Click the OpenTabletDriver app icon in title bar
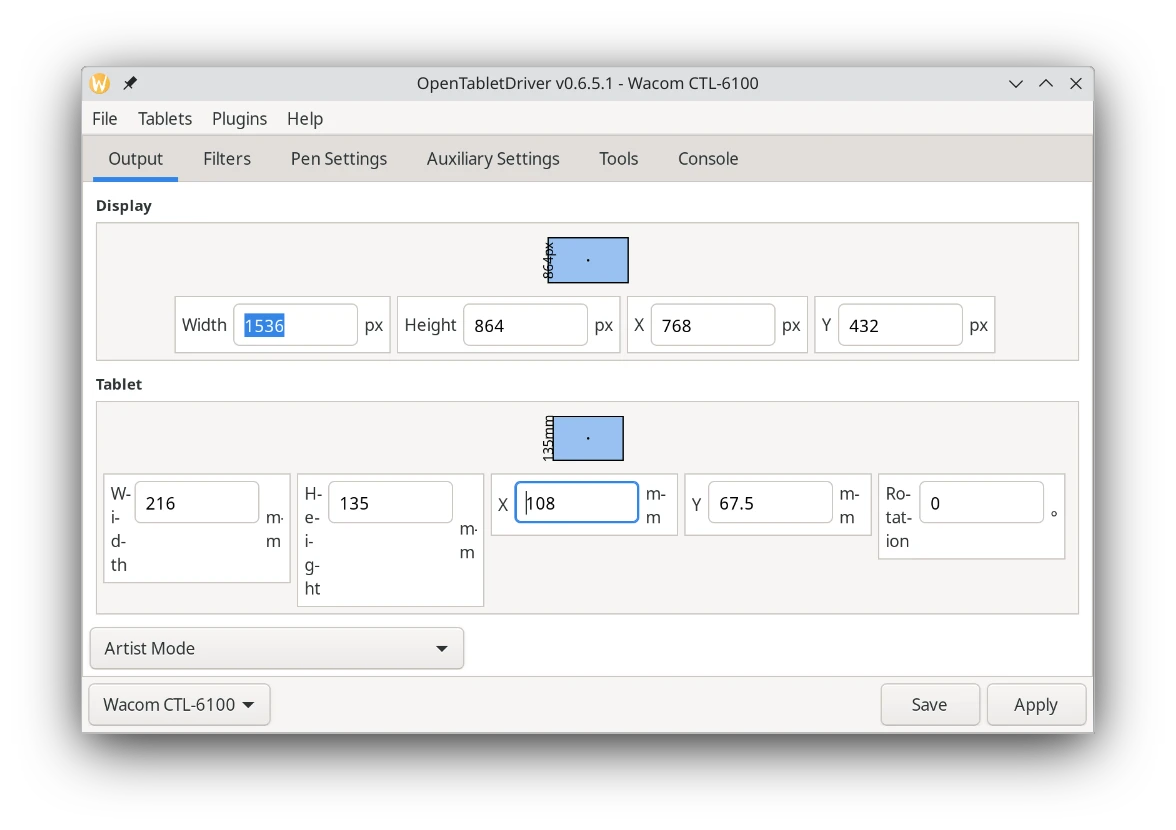The width and height of the screenshot is (1176, 830). click(100, 84)
